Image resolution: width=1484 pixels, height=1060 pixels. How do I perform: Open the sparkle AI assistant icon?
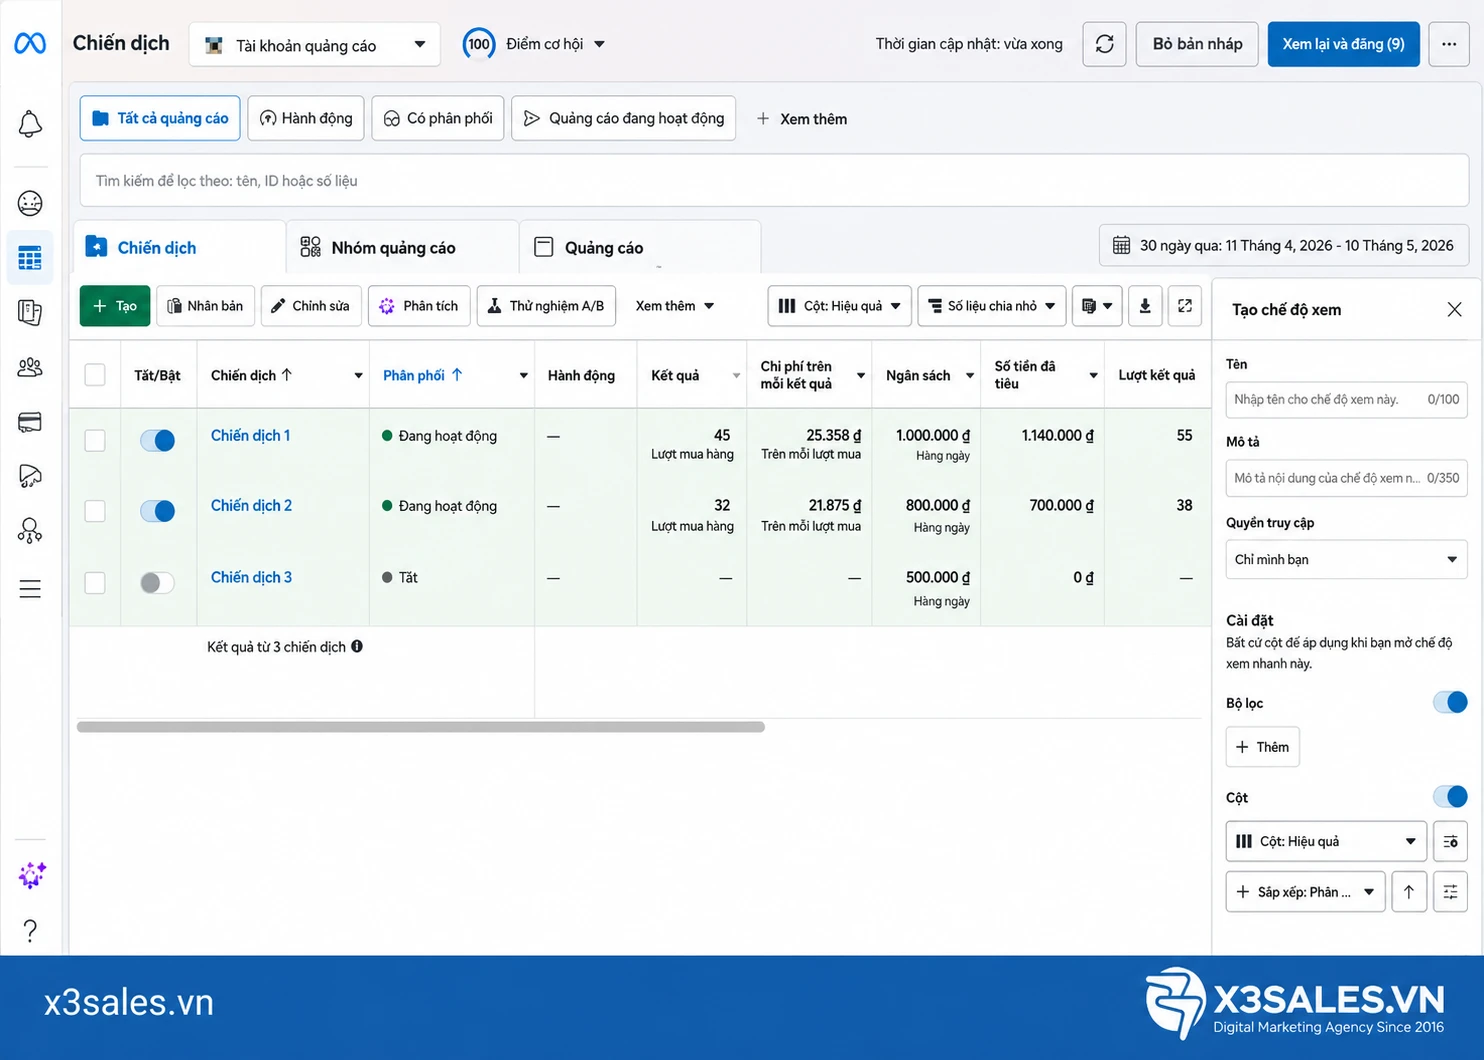32,875
